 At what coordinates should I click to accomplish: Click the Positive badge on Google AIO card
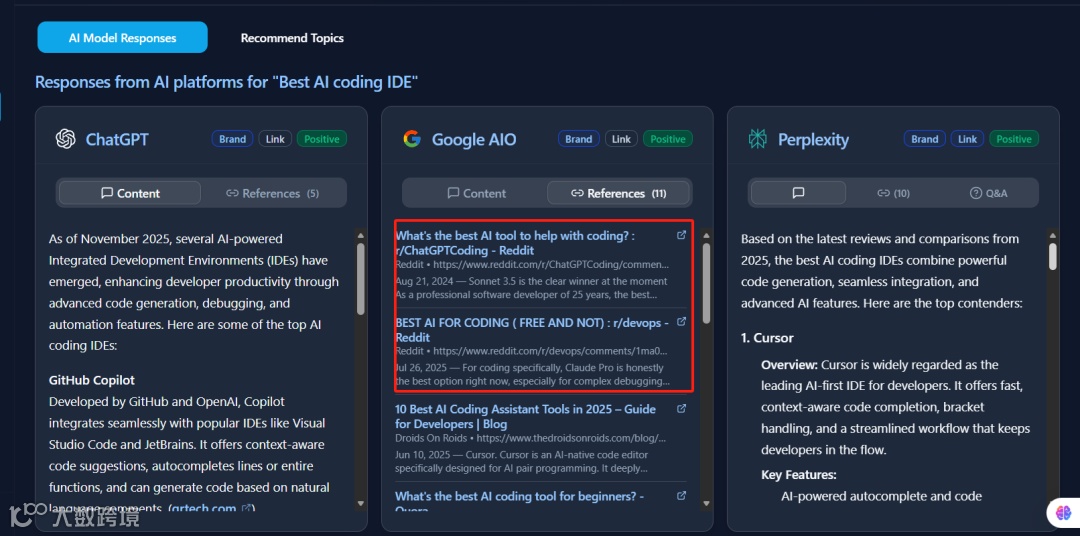668,139
